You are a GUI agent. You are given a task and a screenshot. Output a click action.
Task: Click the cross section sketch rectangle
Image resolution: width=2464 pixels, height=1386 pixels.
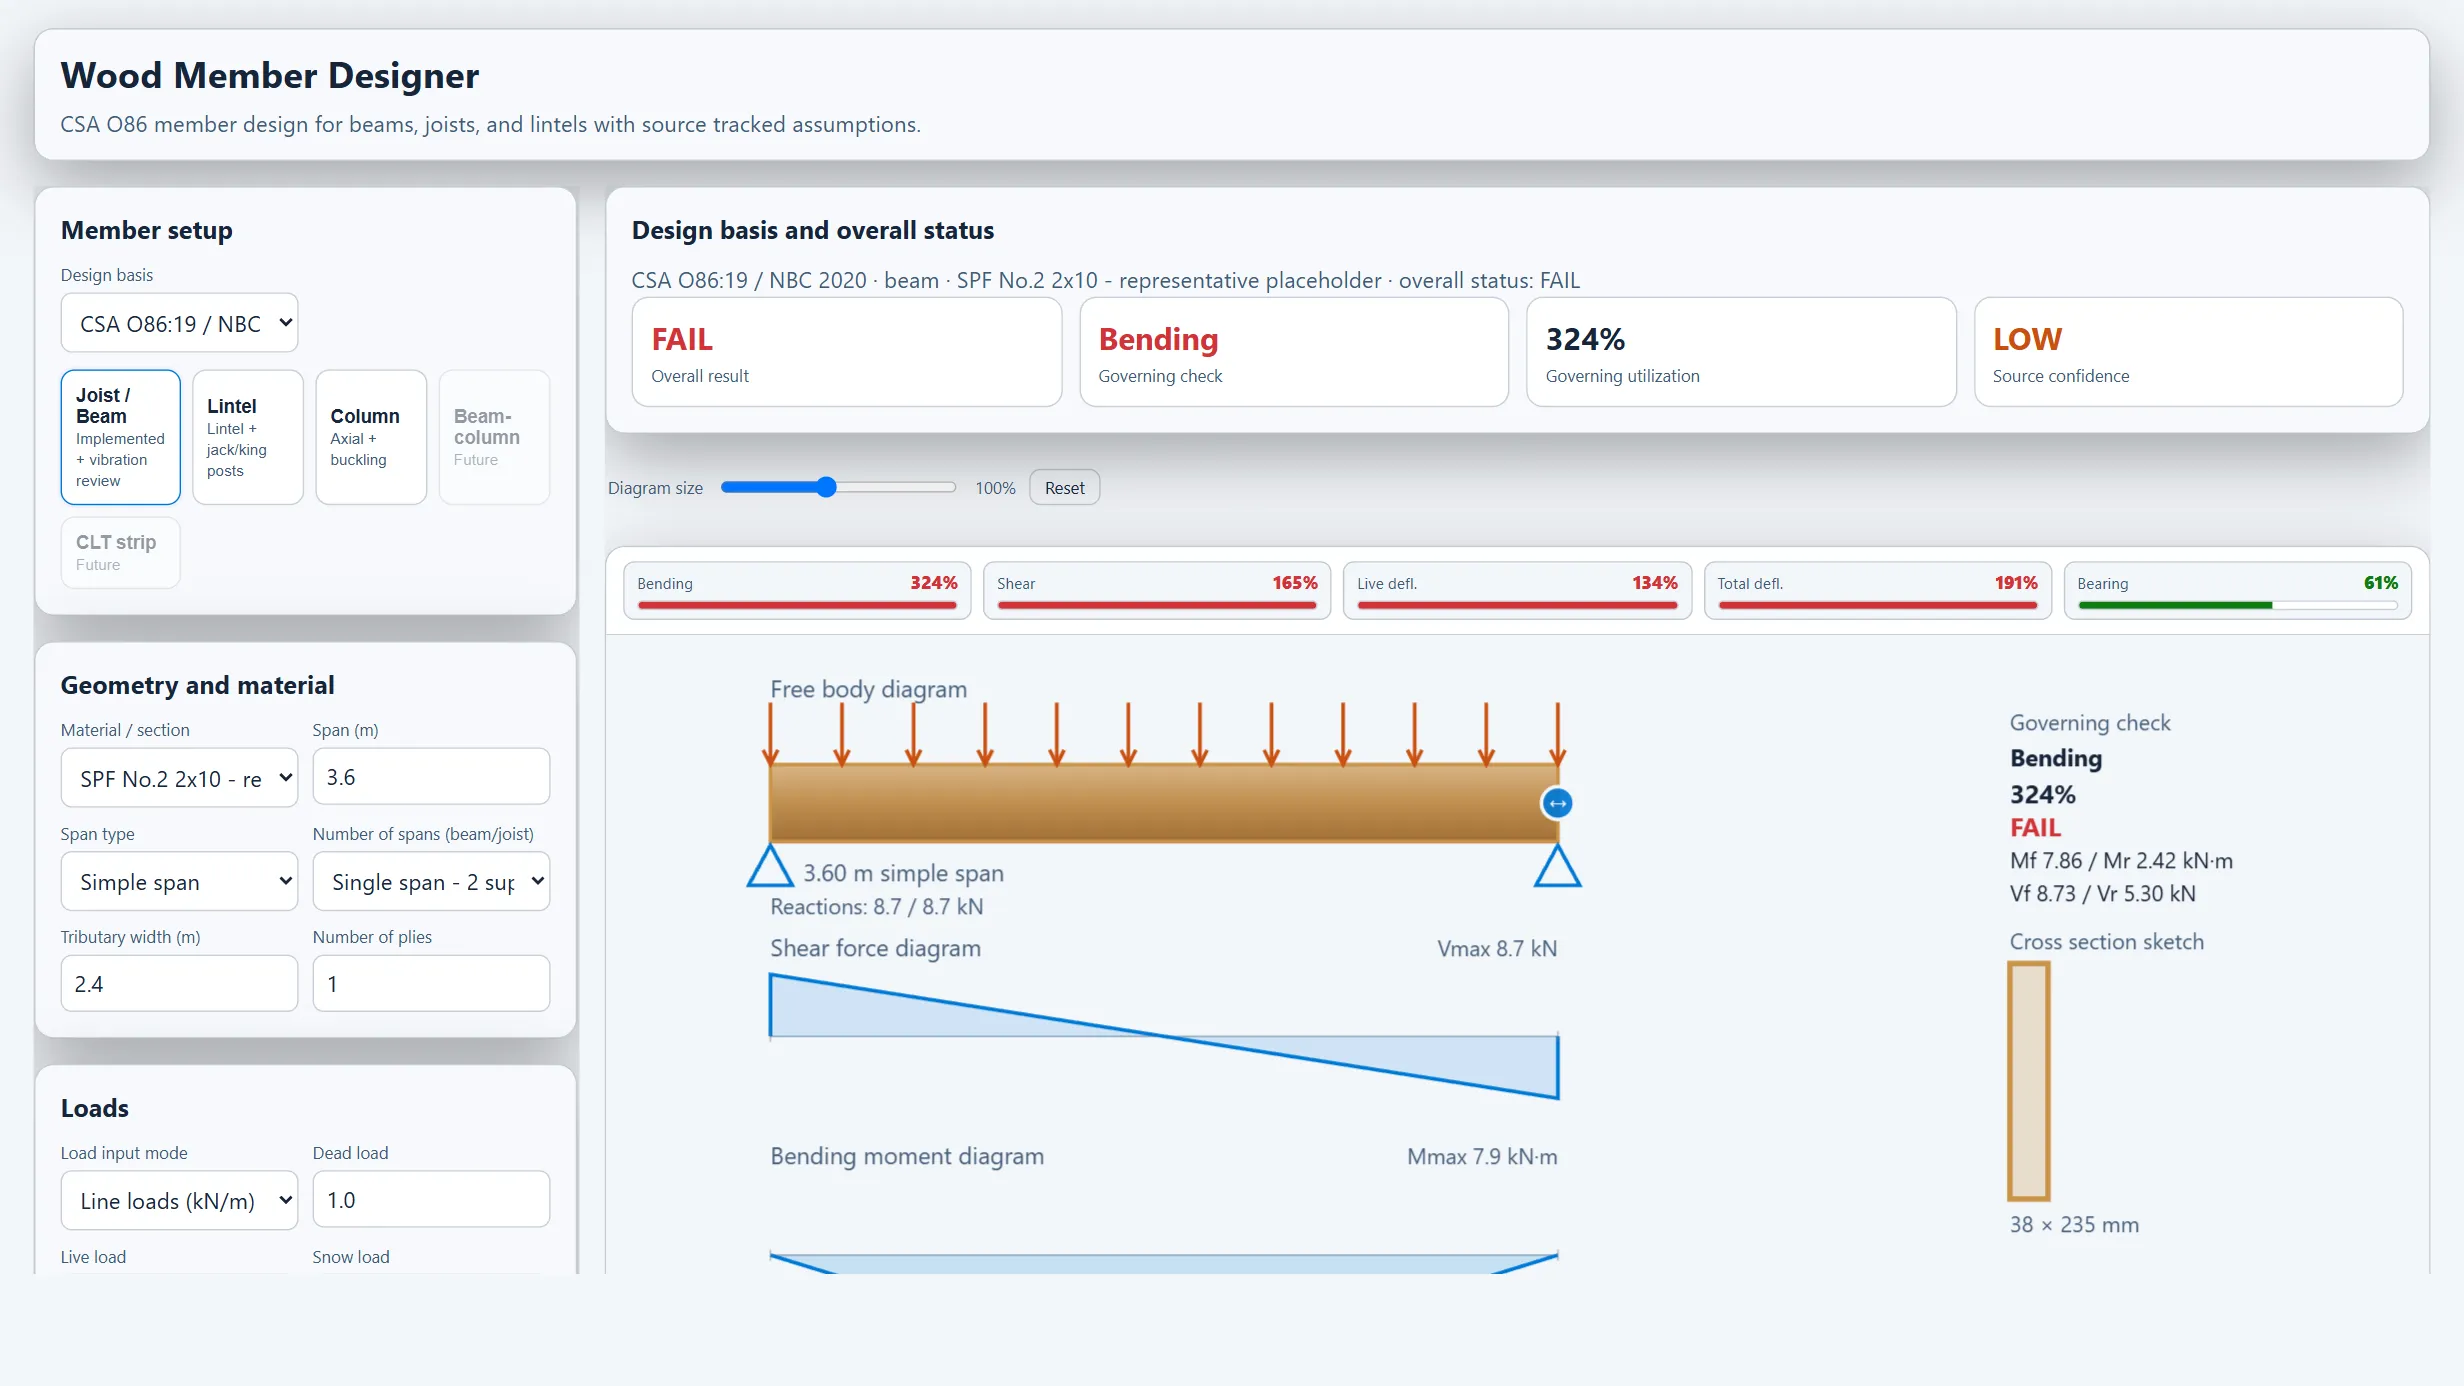tap(2029, 1081)
